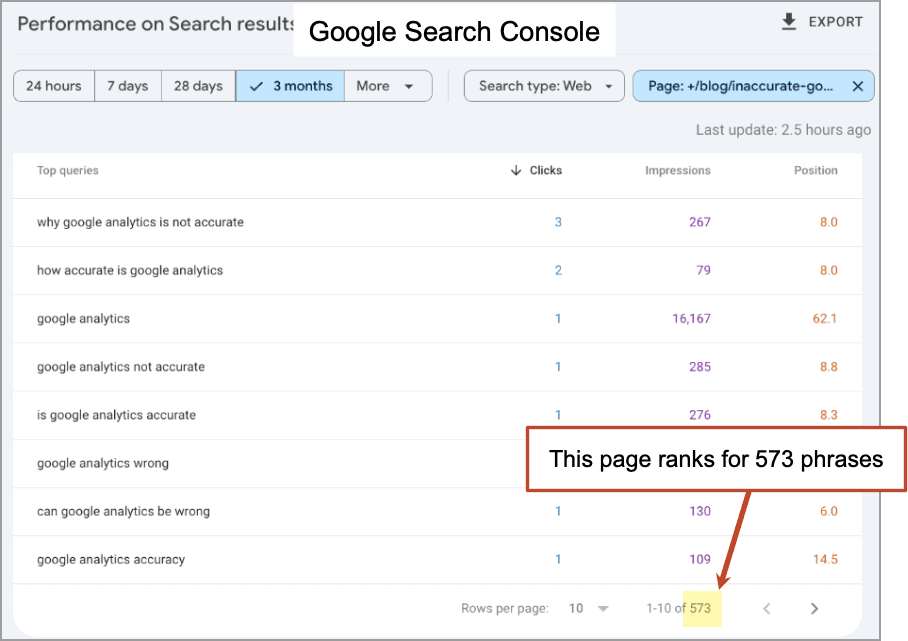Sort by Position column header
Screen dimensions: 908x641
point(815,170)
